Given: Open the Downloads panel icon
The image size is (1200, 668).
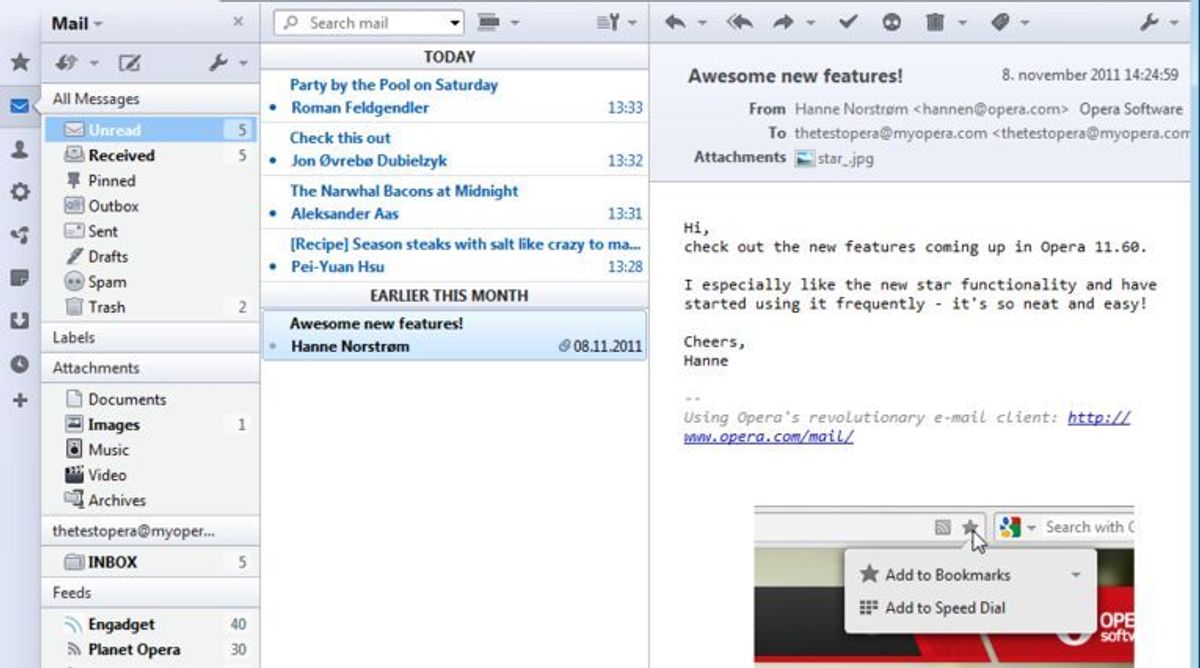Looking at the screenshot, I should pyautogui.click(x=20, y=321).
